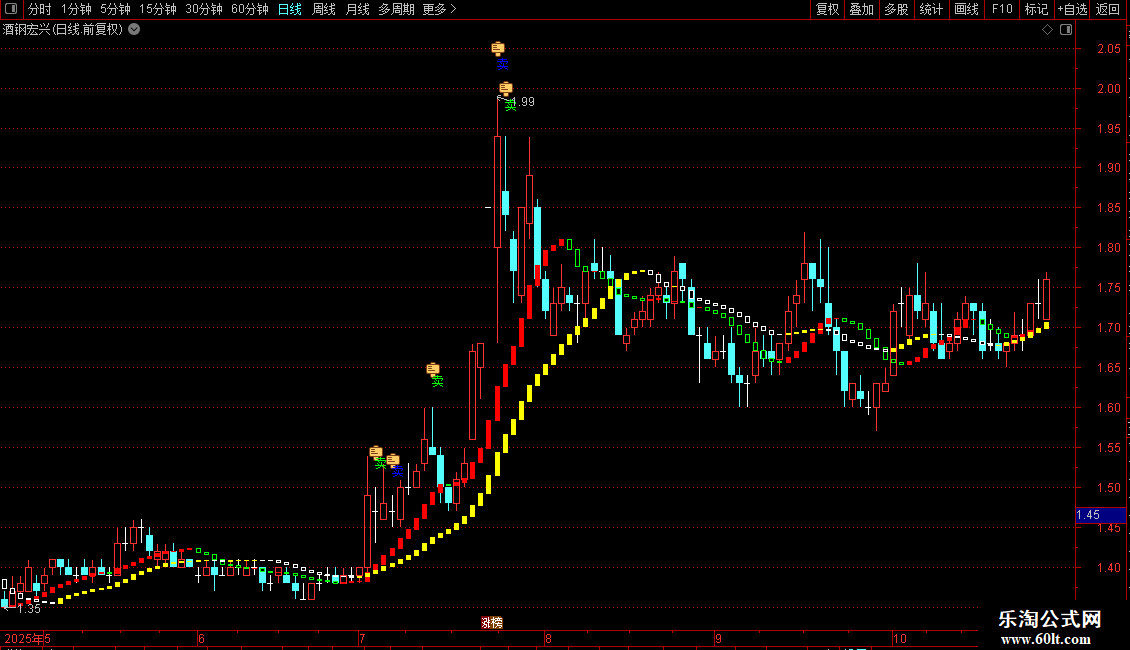Click the green 卖 signal in early July
This screenshot has width=1130, height=650.
click(x=380, y=465)
